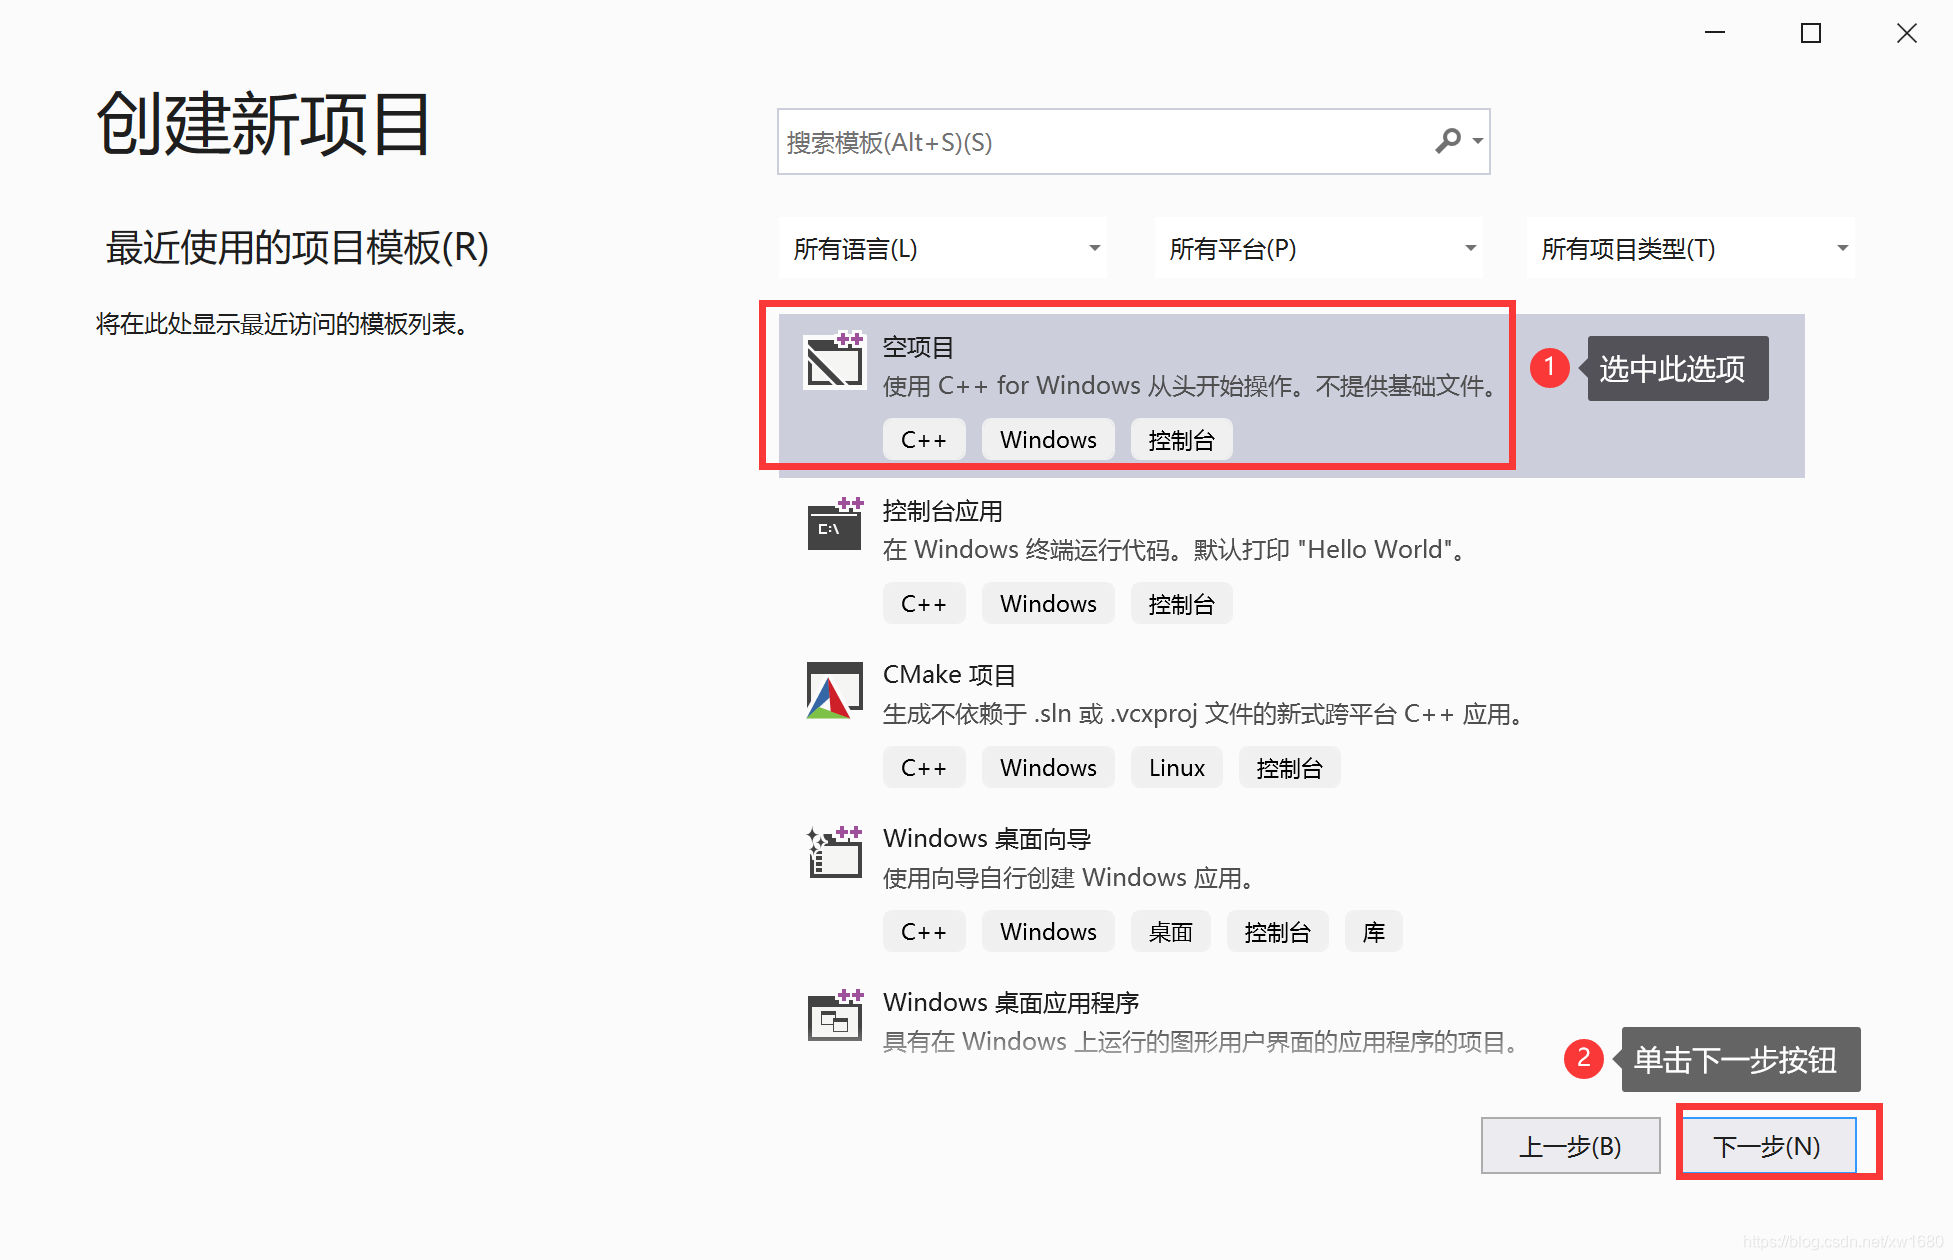
Task: Click the 库 tag under Windows 桌面向导
Action: pos(1374,932)
